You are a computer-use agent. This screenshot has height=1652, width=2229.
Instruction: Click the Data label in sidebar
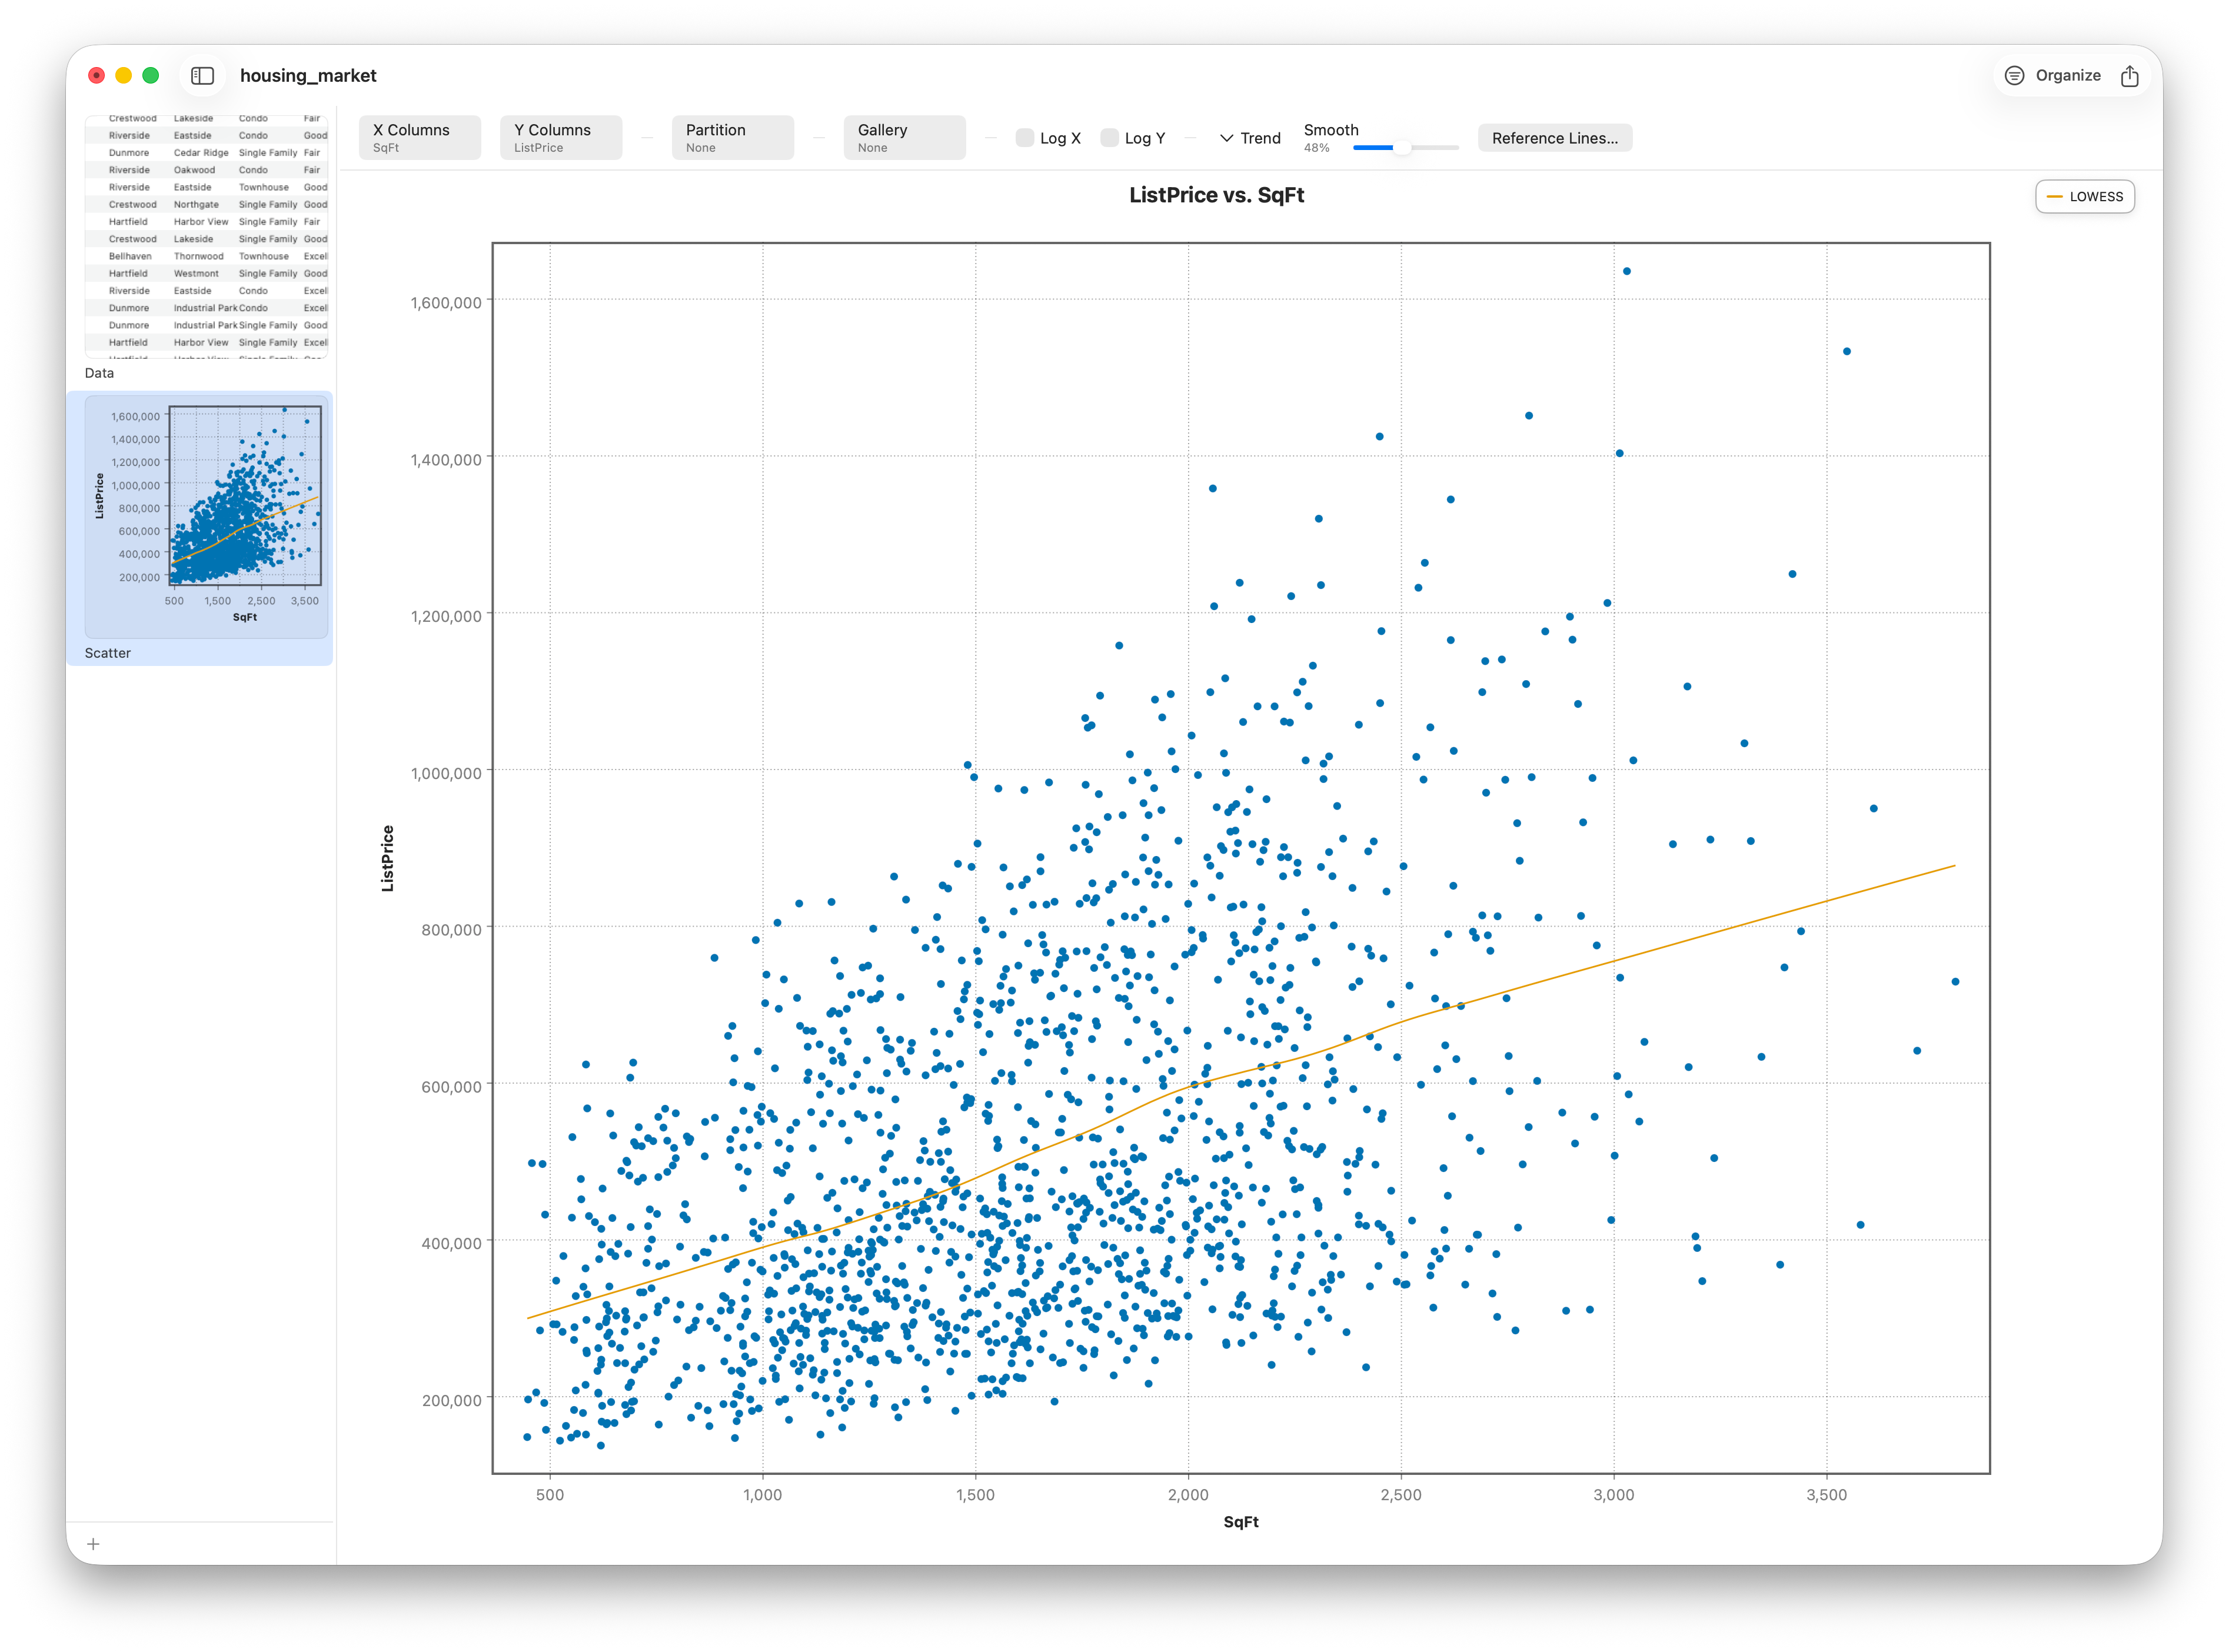point(99,373)
